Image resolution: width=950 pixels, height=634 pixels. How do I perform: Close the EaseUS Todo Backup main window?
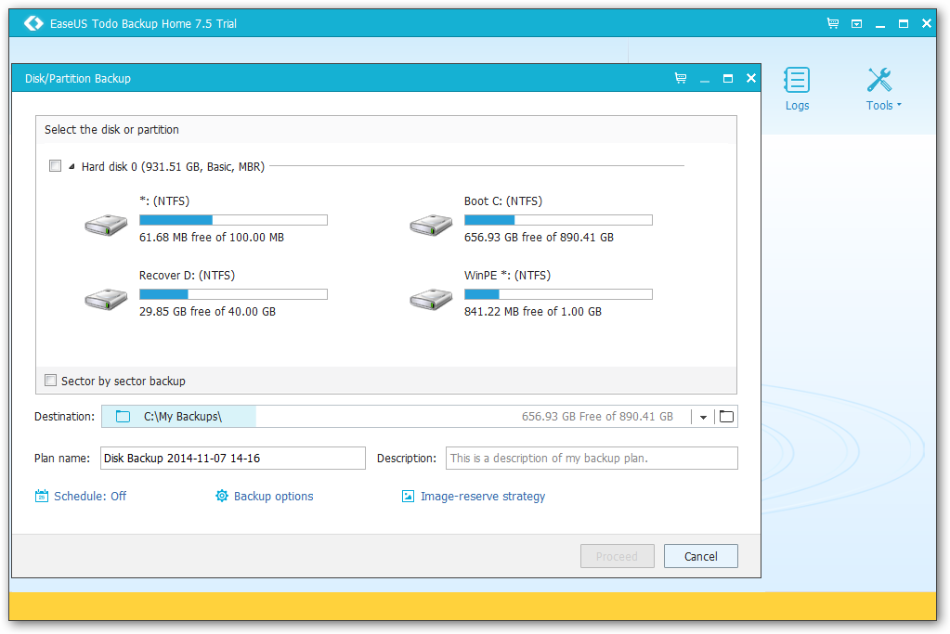[926, 24]
